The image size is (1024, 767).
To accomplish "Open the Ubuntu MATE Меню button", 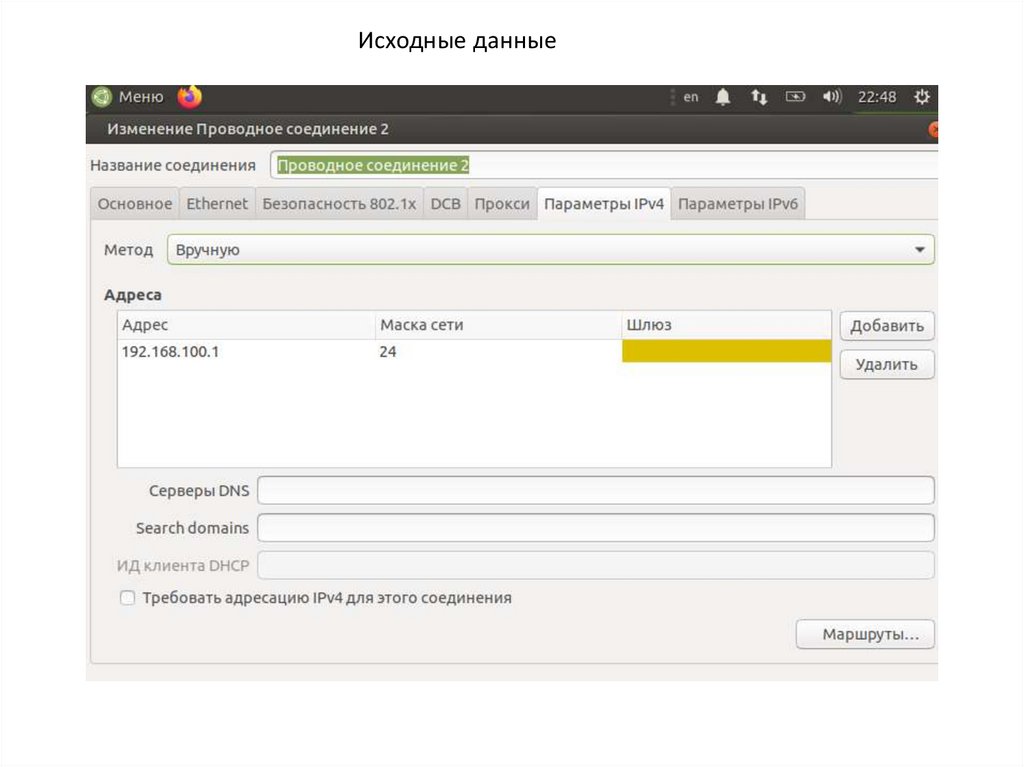I will (128, 97).
